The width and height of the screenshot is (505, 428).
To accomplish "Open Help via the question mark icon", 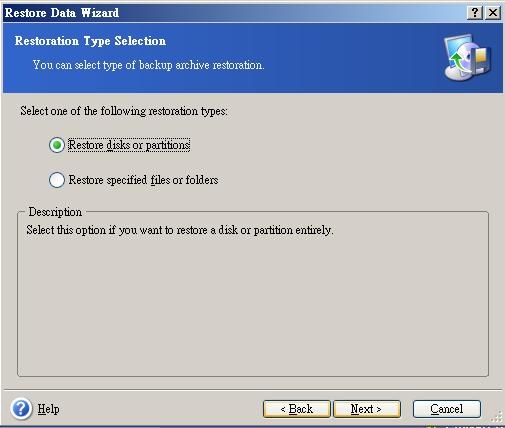I will tap(21, 409).
